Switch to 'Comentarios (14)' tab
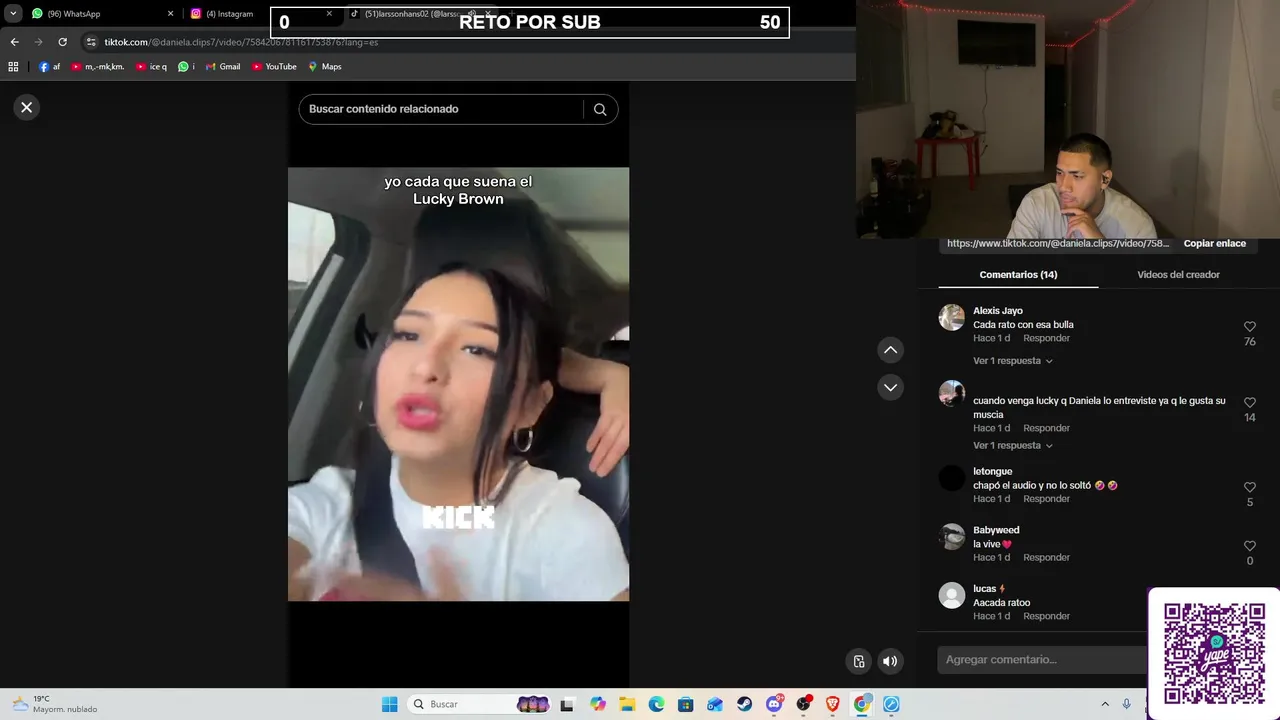The image size is (1280, 720). tap(1018, 275)
